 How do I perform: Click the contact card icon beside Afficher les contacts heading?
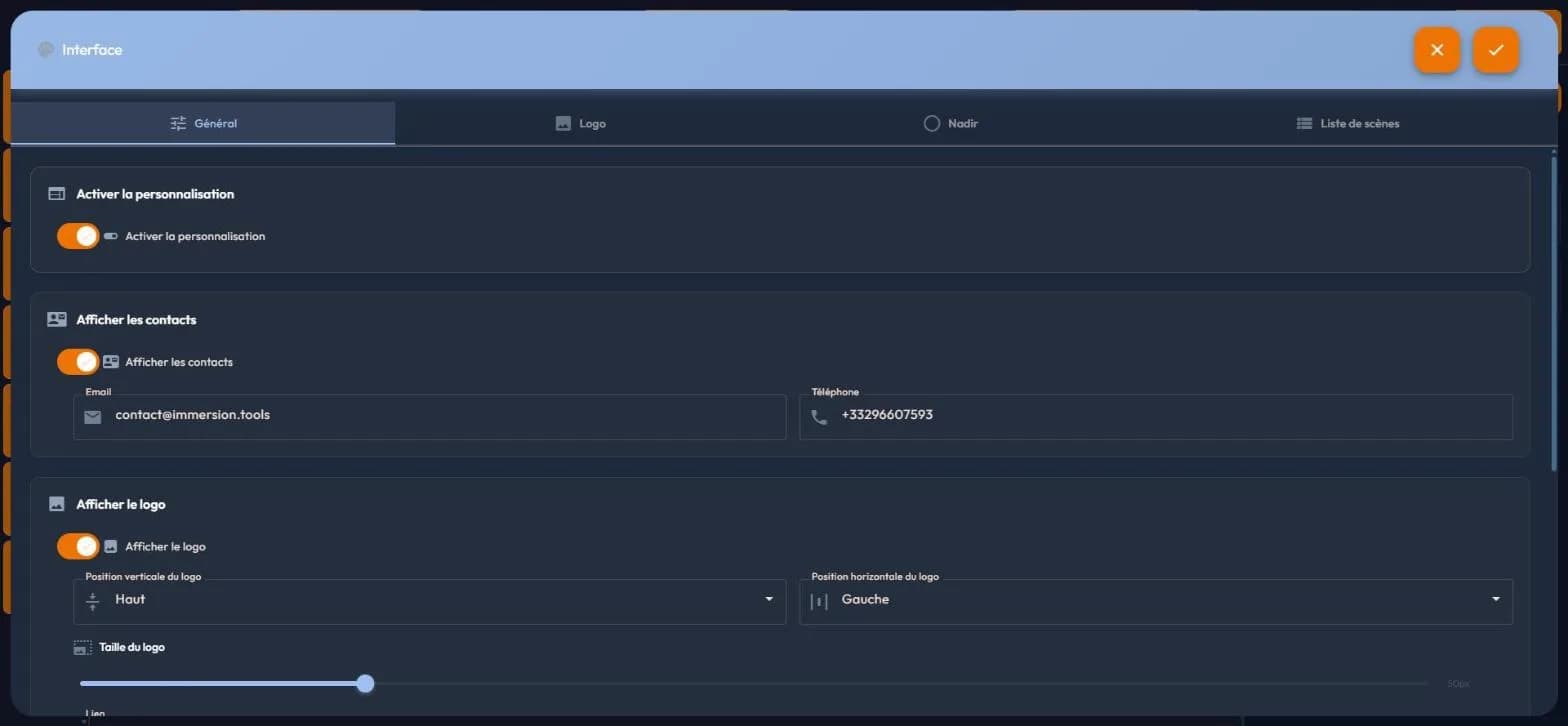57,320
